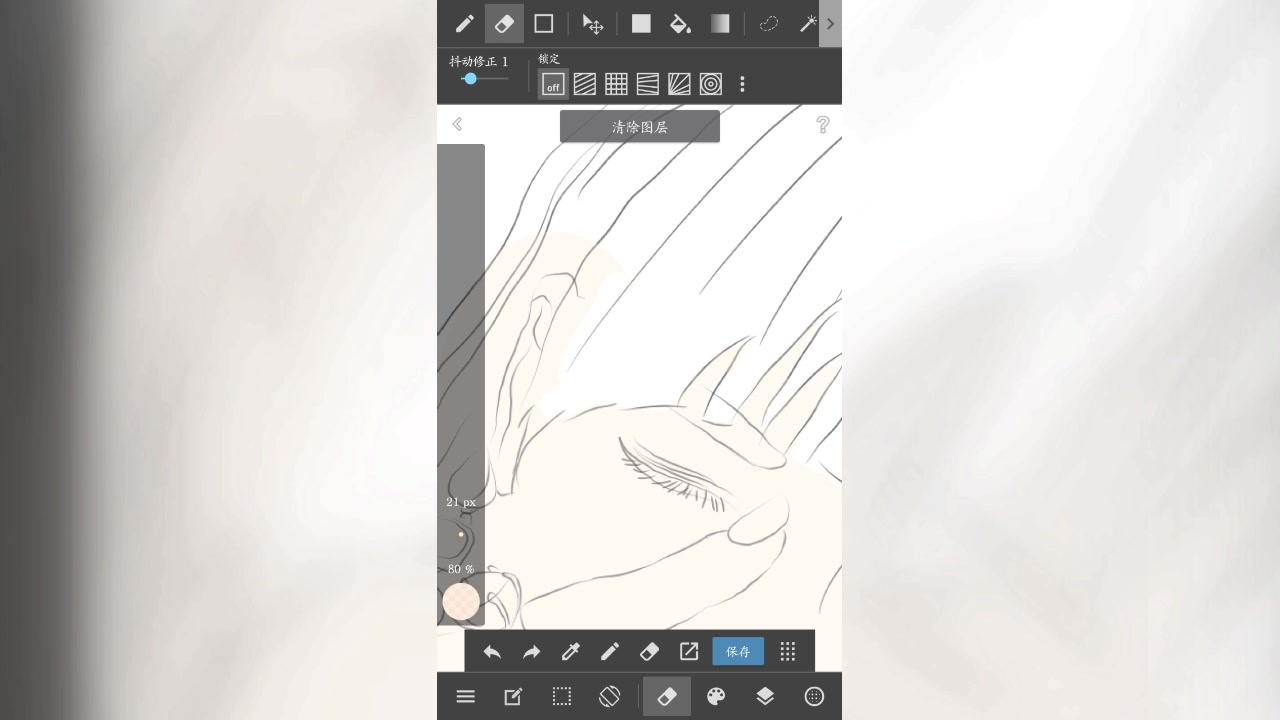Tap the active eraser in bottom bar

tap(667, 696)
